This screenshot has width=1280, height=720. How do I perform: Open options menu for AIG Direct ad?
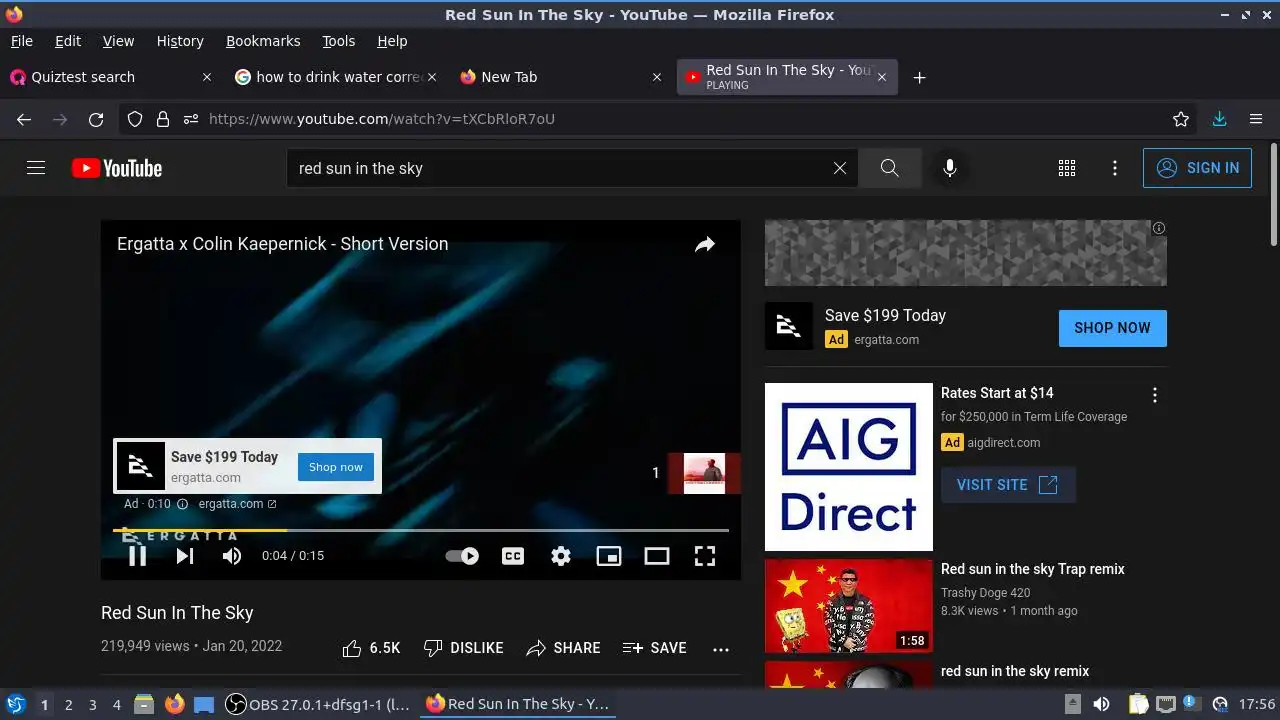point(1155,395)
